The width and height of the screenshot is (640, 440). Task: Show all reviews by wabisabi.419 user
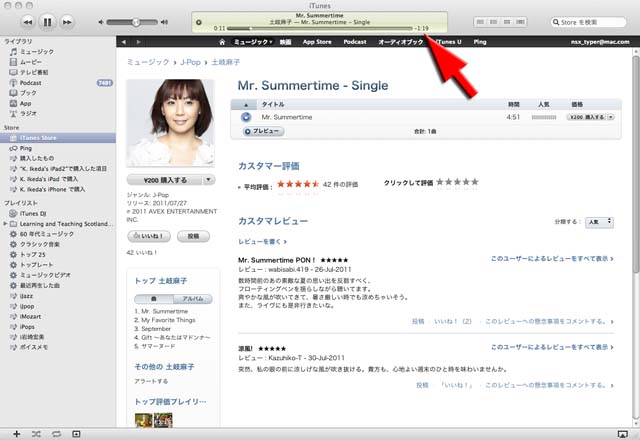coord(552,259)
